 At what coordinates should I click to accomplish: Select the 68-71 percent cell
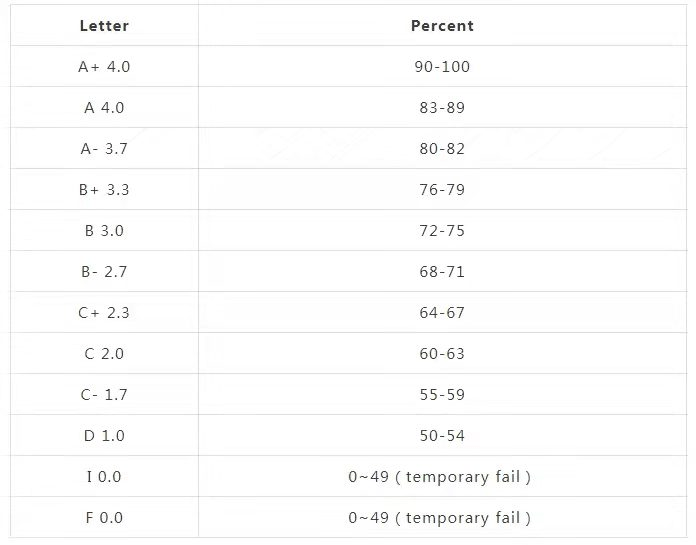click(442, 272)
